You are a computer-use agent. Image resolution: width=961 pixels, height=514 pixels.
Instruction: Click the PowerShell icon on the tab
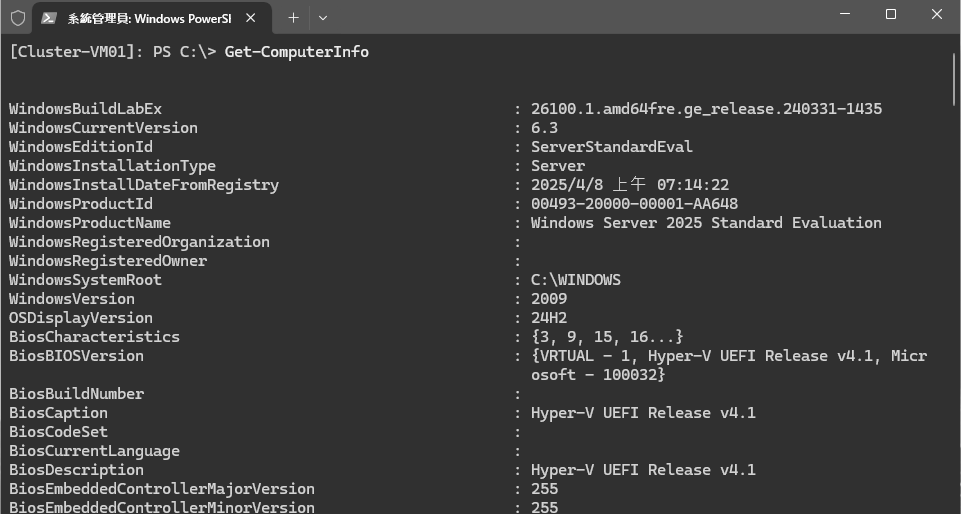[x=49, y=18]
